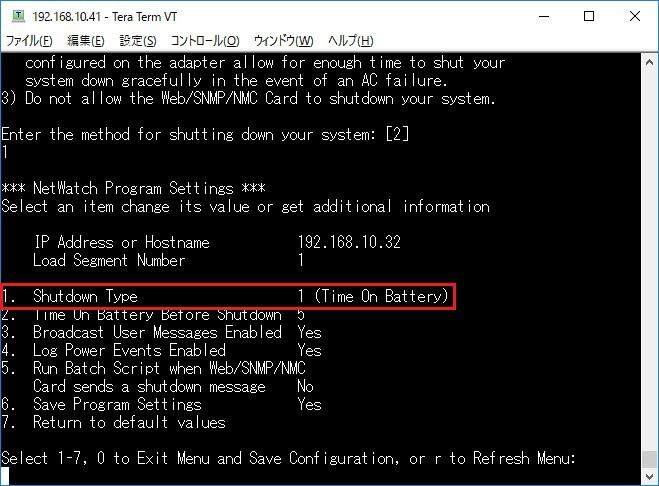This screenshot has width=659, height=486.
Task: Click 'Card sends a shutdown message' text
Action: coord(149,386)
